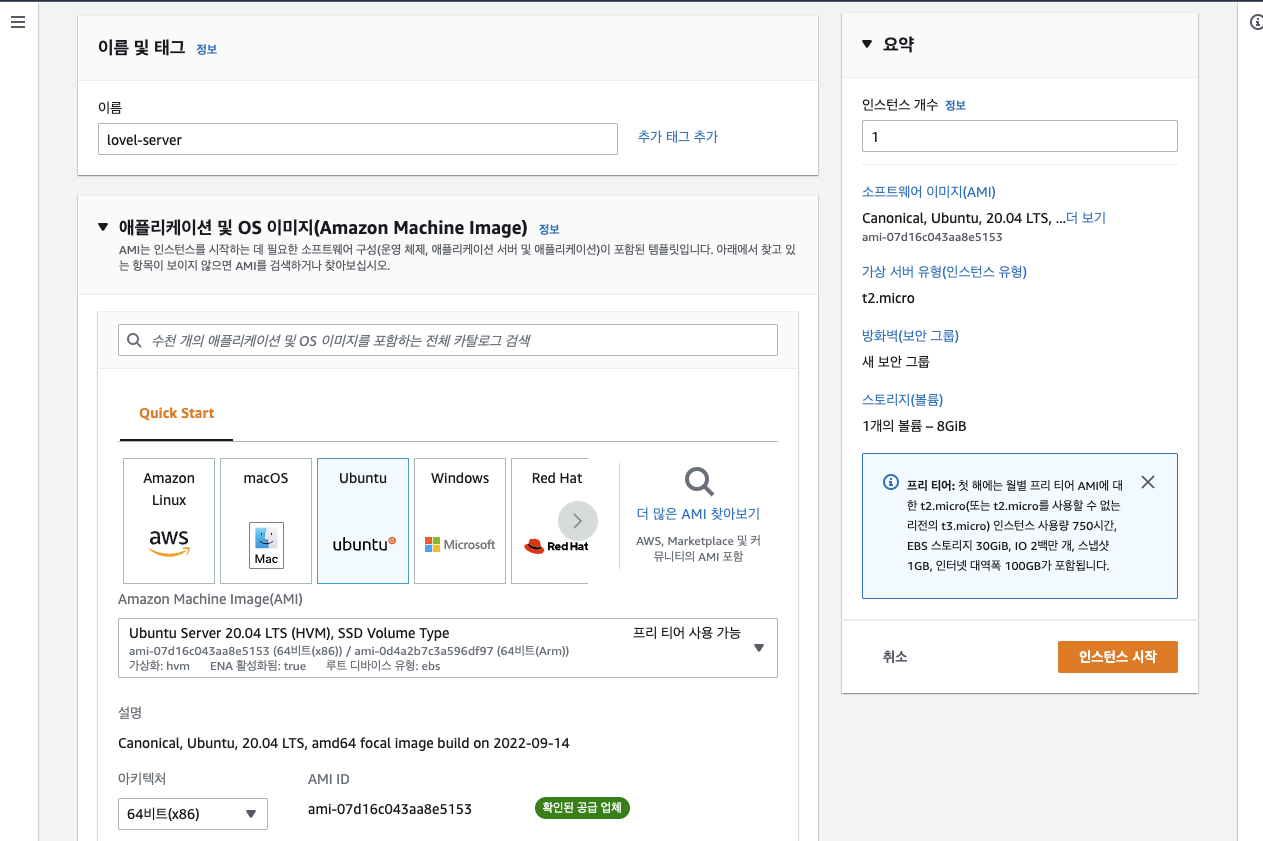Image resolution: width=1263 pixels, height=841 pixels.
Task: Click 1개의 볼륨 – 8GiB text
Action: tap(914, 426)
